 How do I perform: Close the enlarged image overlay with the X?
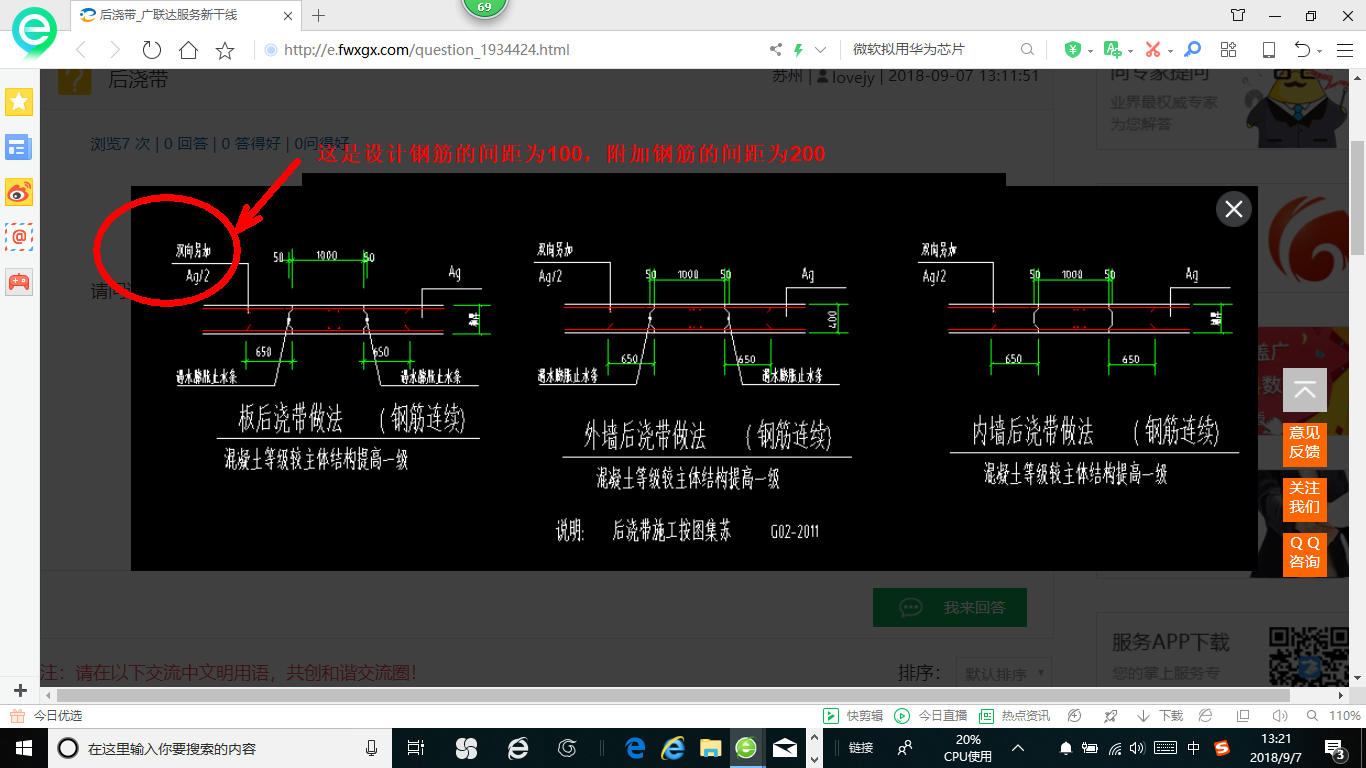(x=1234, y=208)
